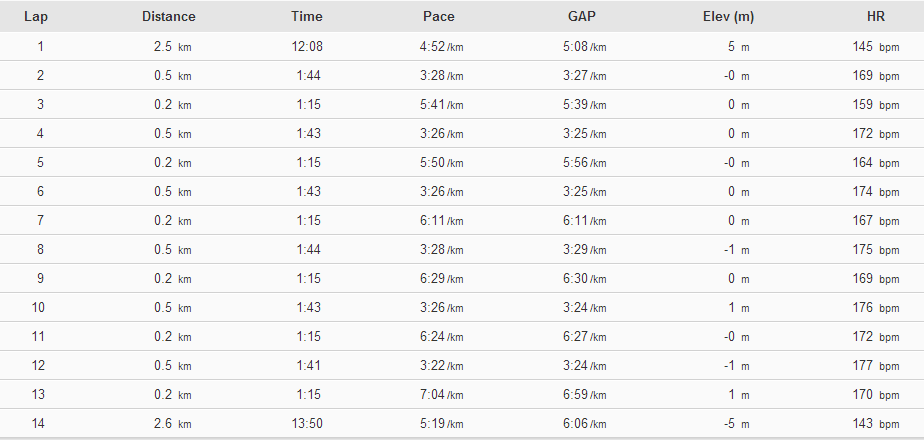This screenshot has width=924, height=440.
Task: Select lap 14 row number
Action: [x=38, y=424]
